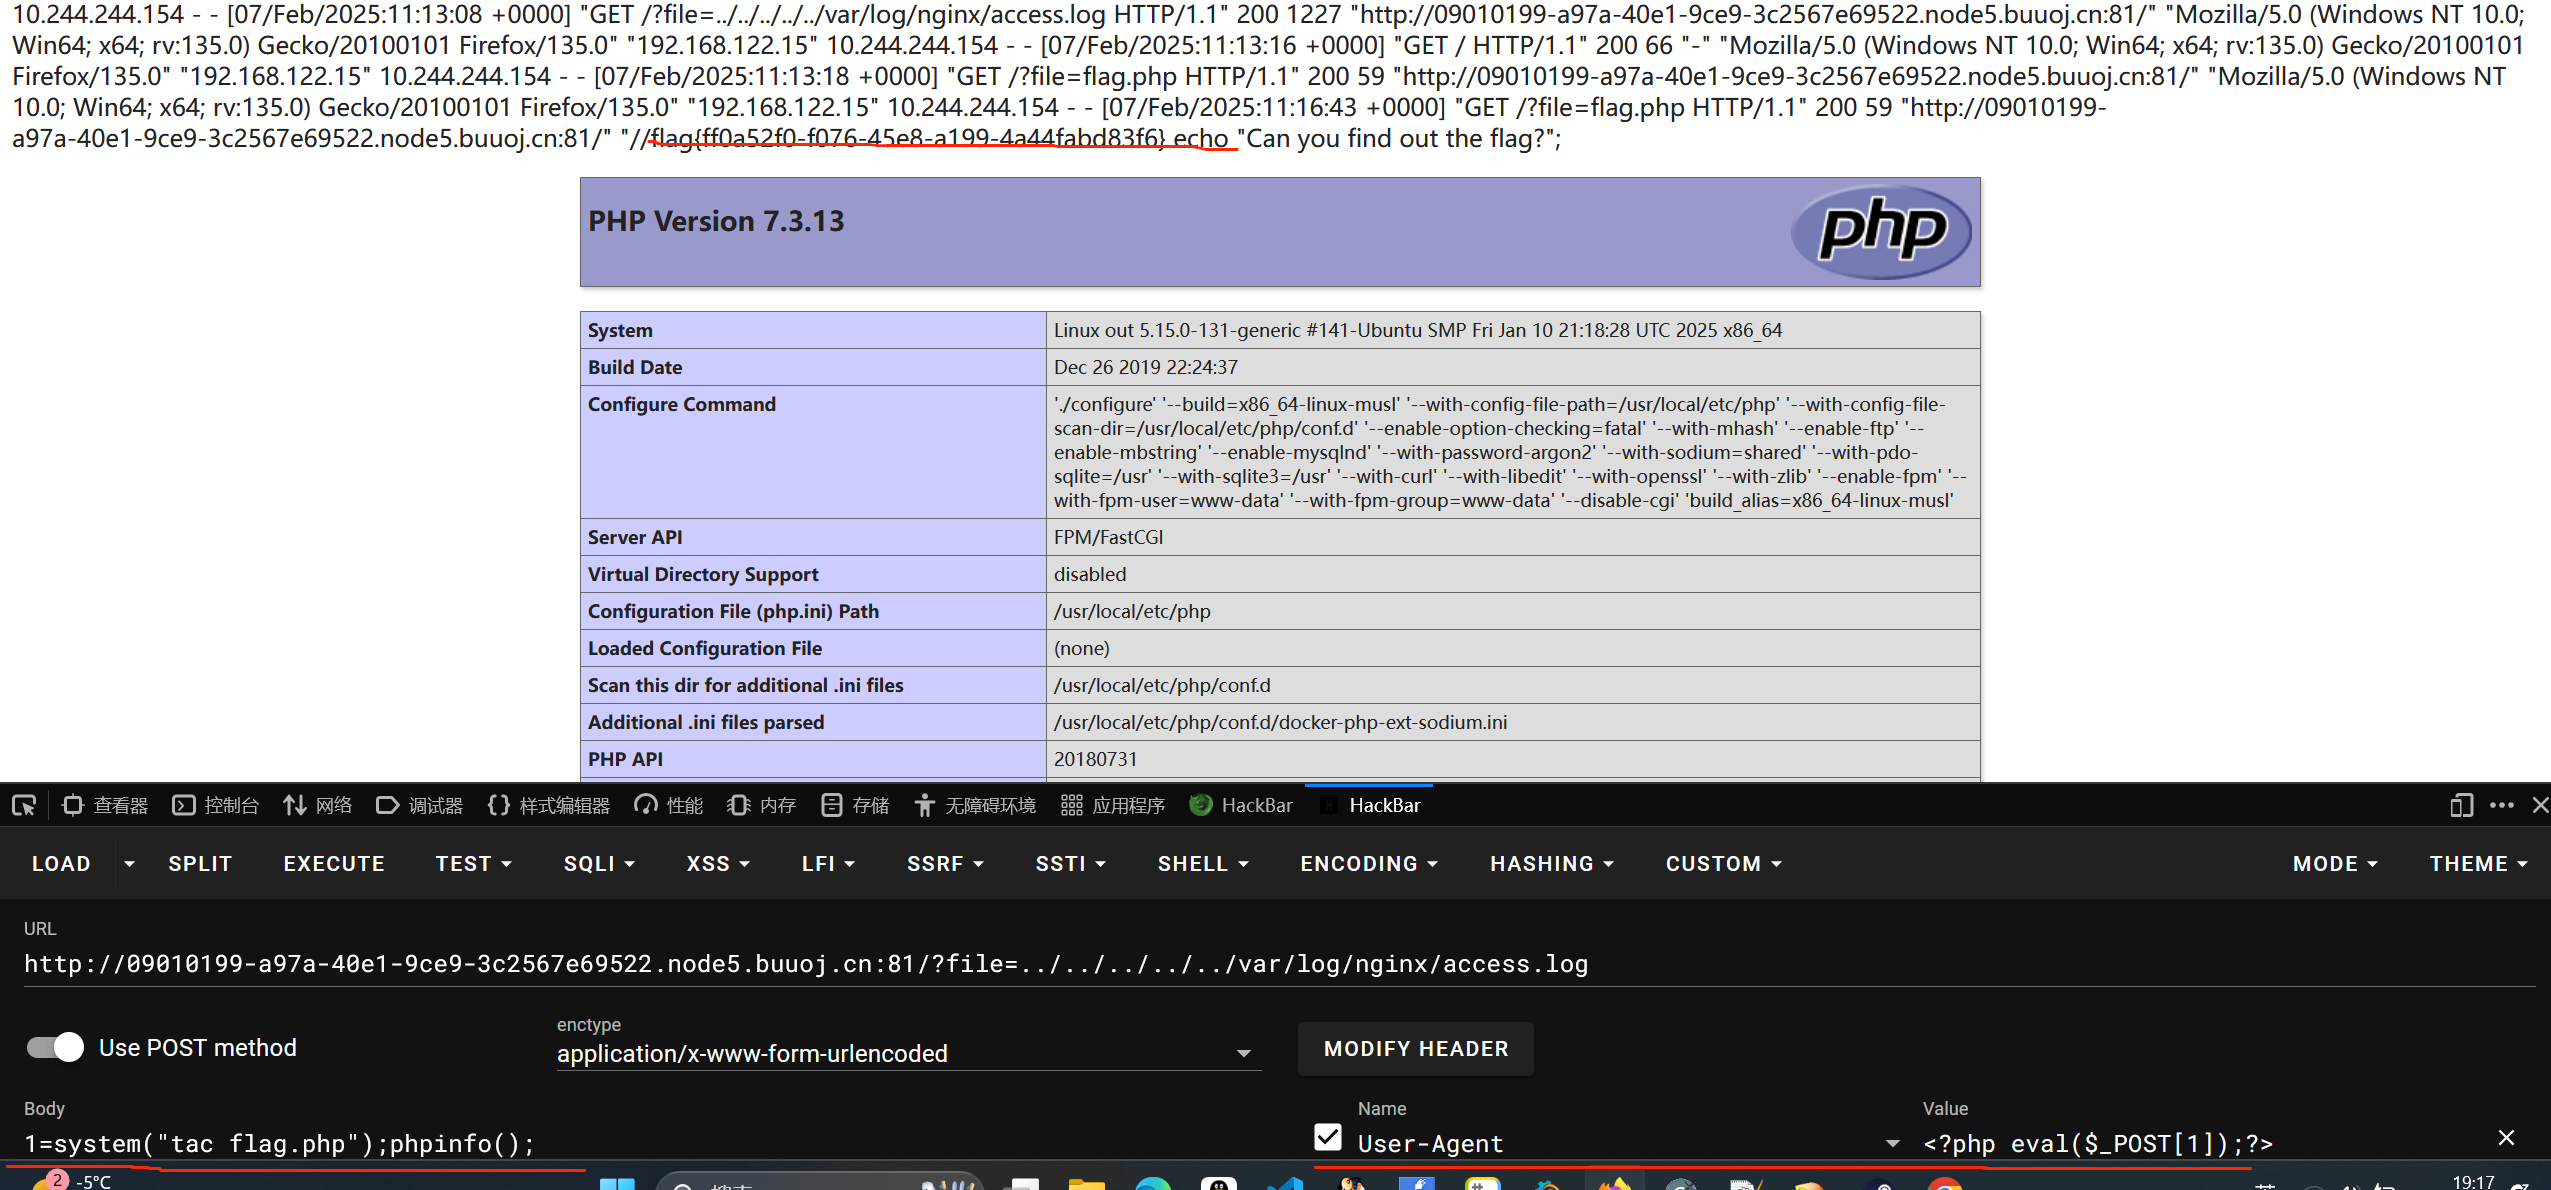Click the element picker icon in devtools
Image resolution: width=2551 pixels, height=1190 pixels.
coord(24,805)
